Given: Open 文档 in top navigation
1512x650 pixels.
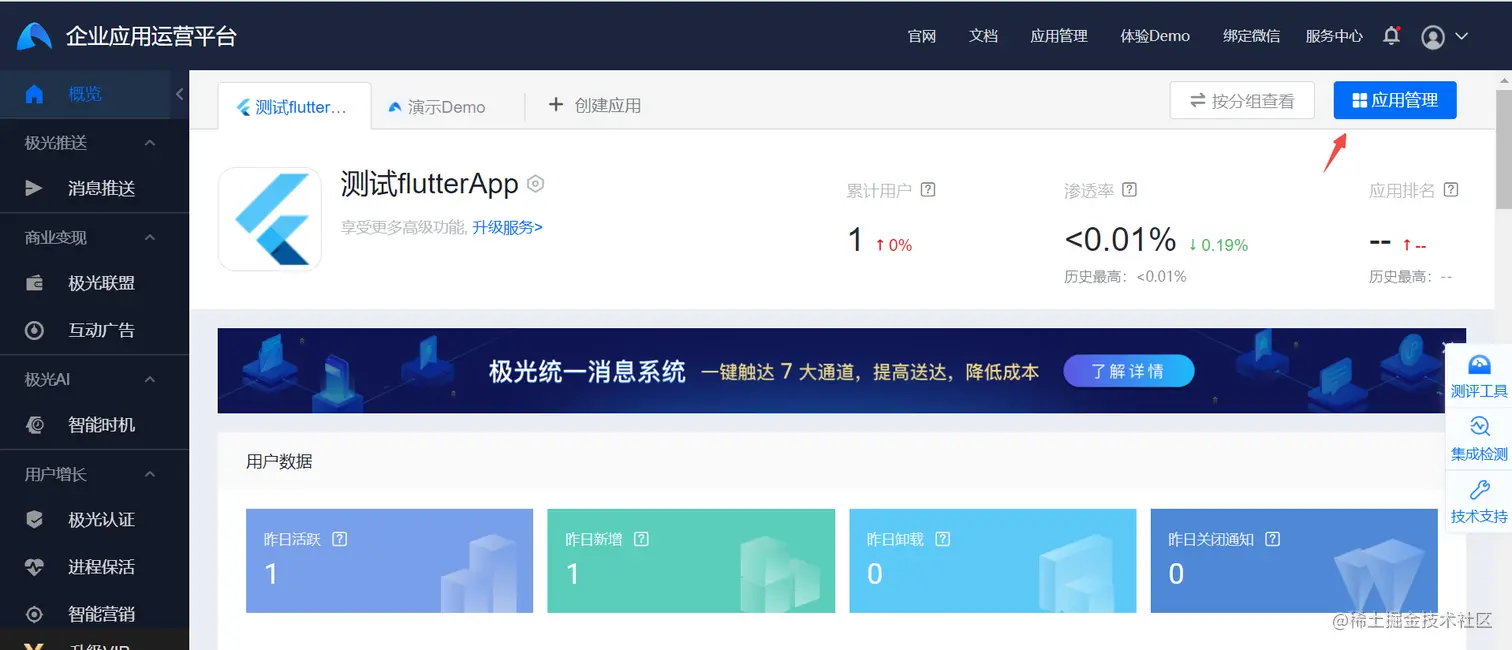Looking at the screenshot, I should (984, 36).
